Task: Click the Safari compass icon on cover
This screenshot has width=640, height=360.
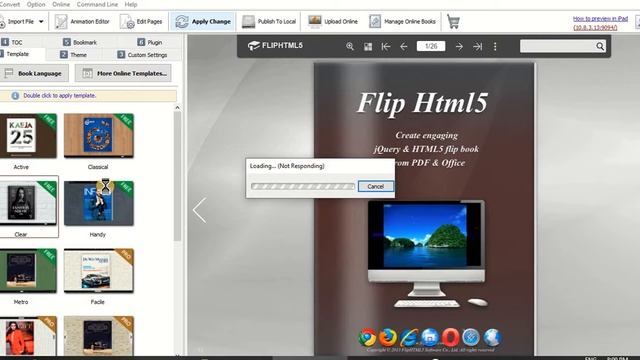Action: [x=471, y=338]
